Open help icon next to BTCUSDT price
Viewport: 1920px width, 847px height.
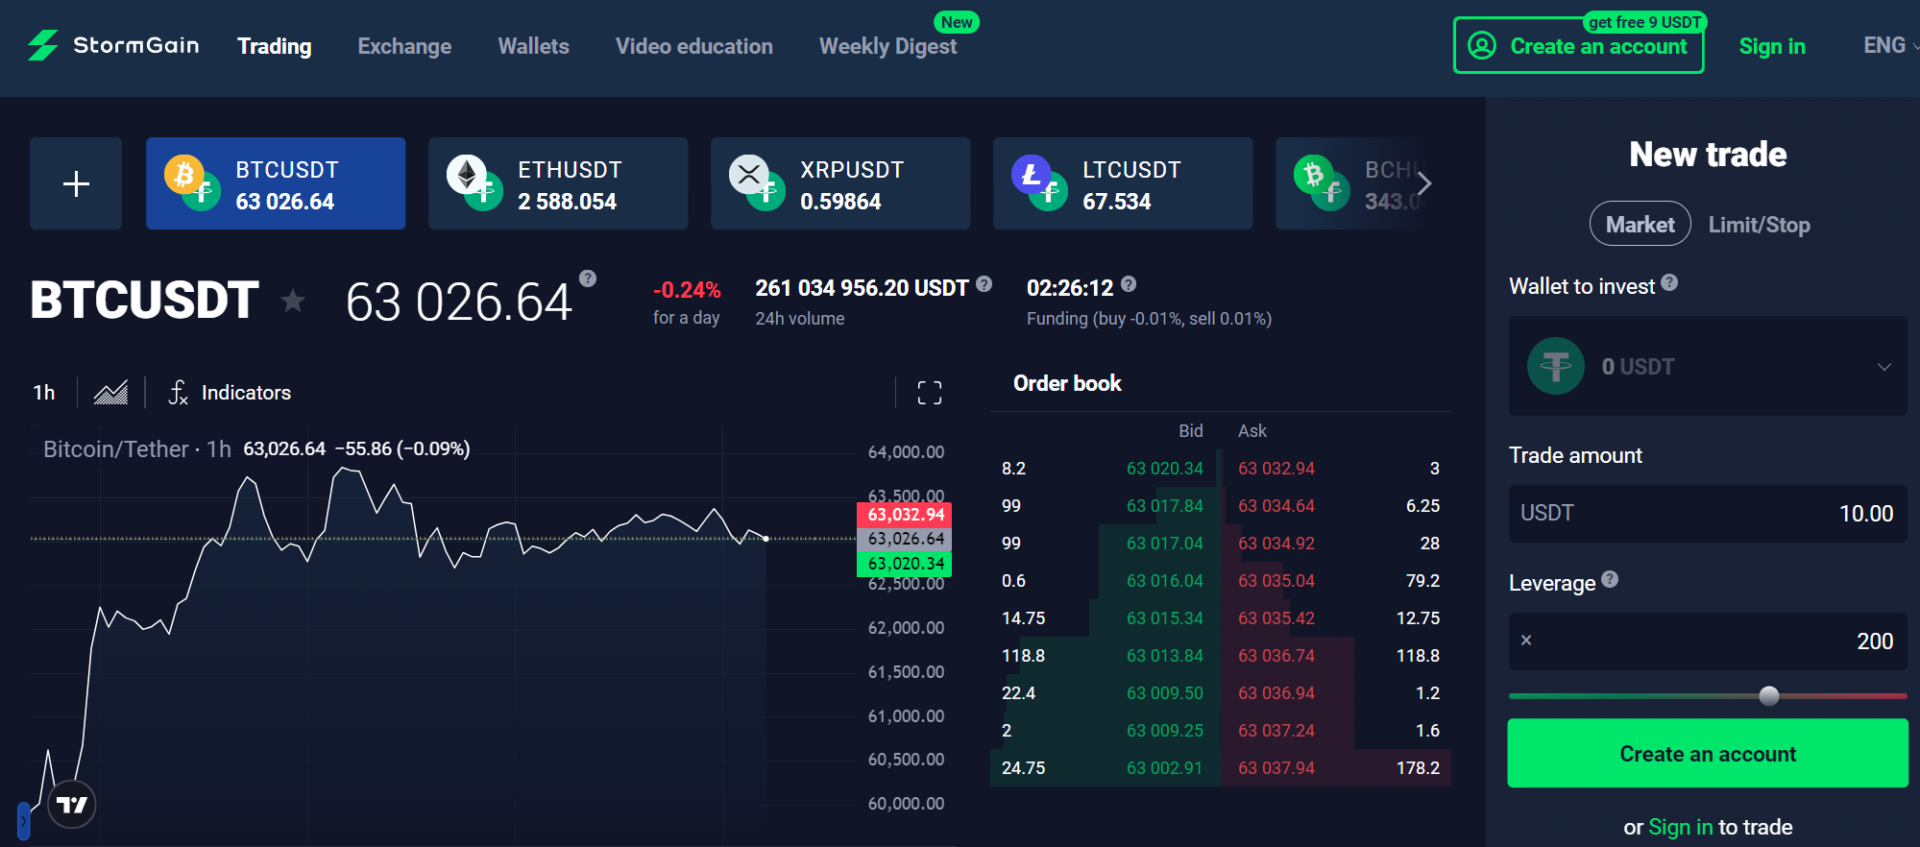[588, 279]
